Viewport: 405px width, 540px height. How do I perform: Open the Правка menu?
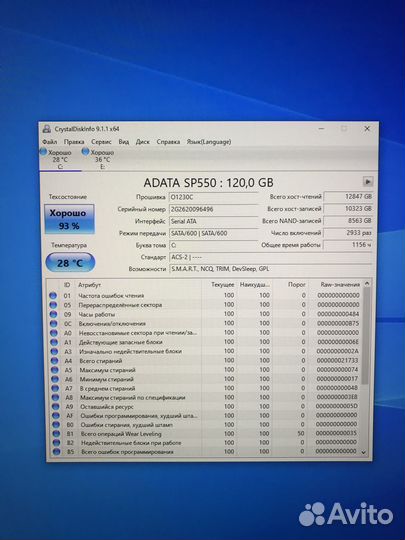pos(74,142)
